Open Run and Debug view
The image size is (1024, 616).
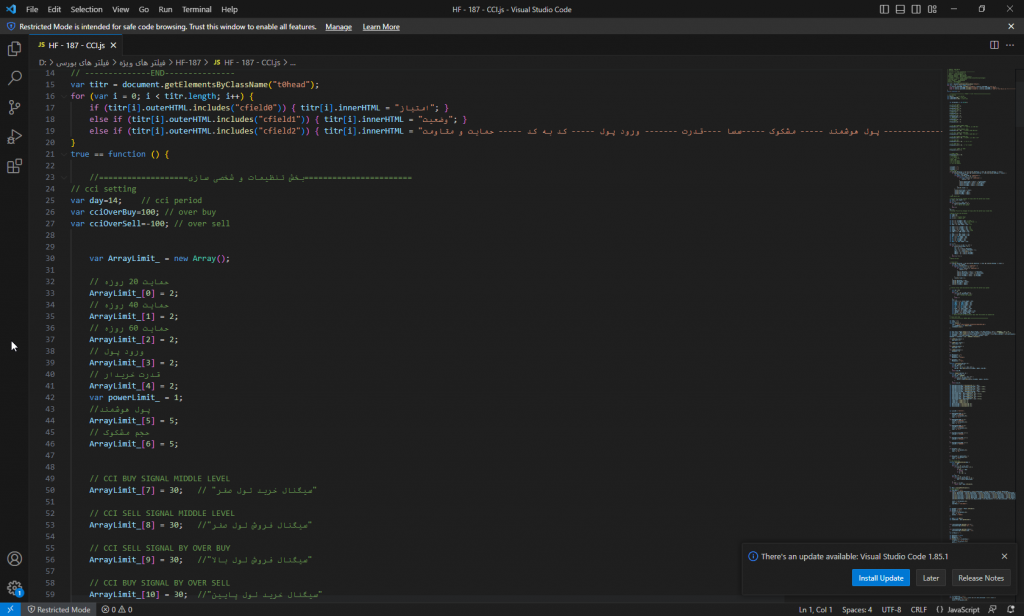click(x=15, y=136)
